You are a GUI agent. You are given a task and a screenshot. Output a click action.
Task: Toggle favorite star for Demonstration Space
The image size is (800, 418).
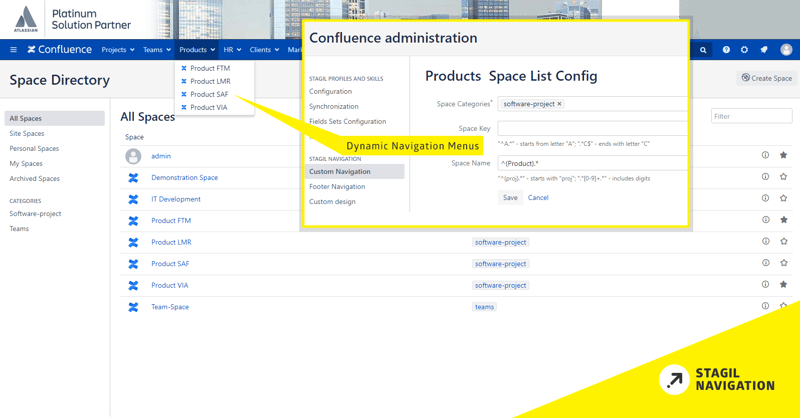point(784,177)
